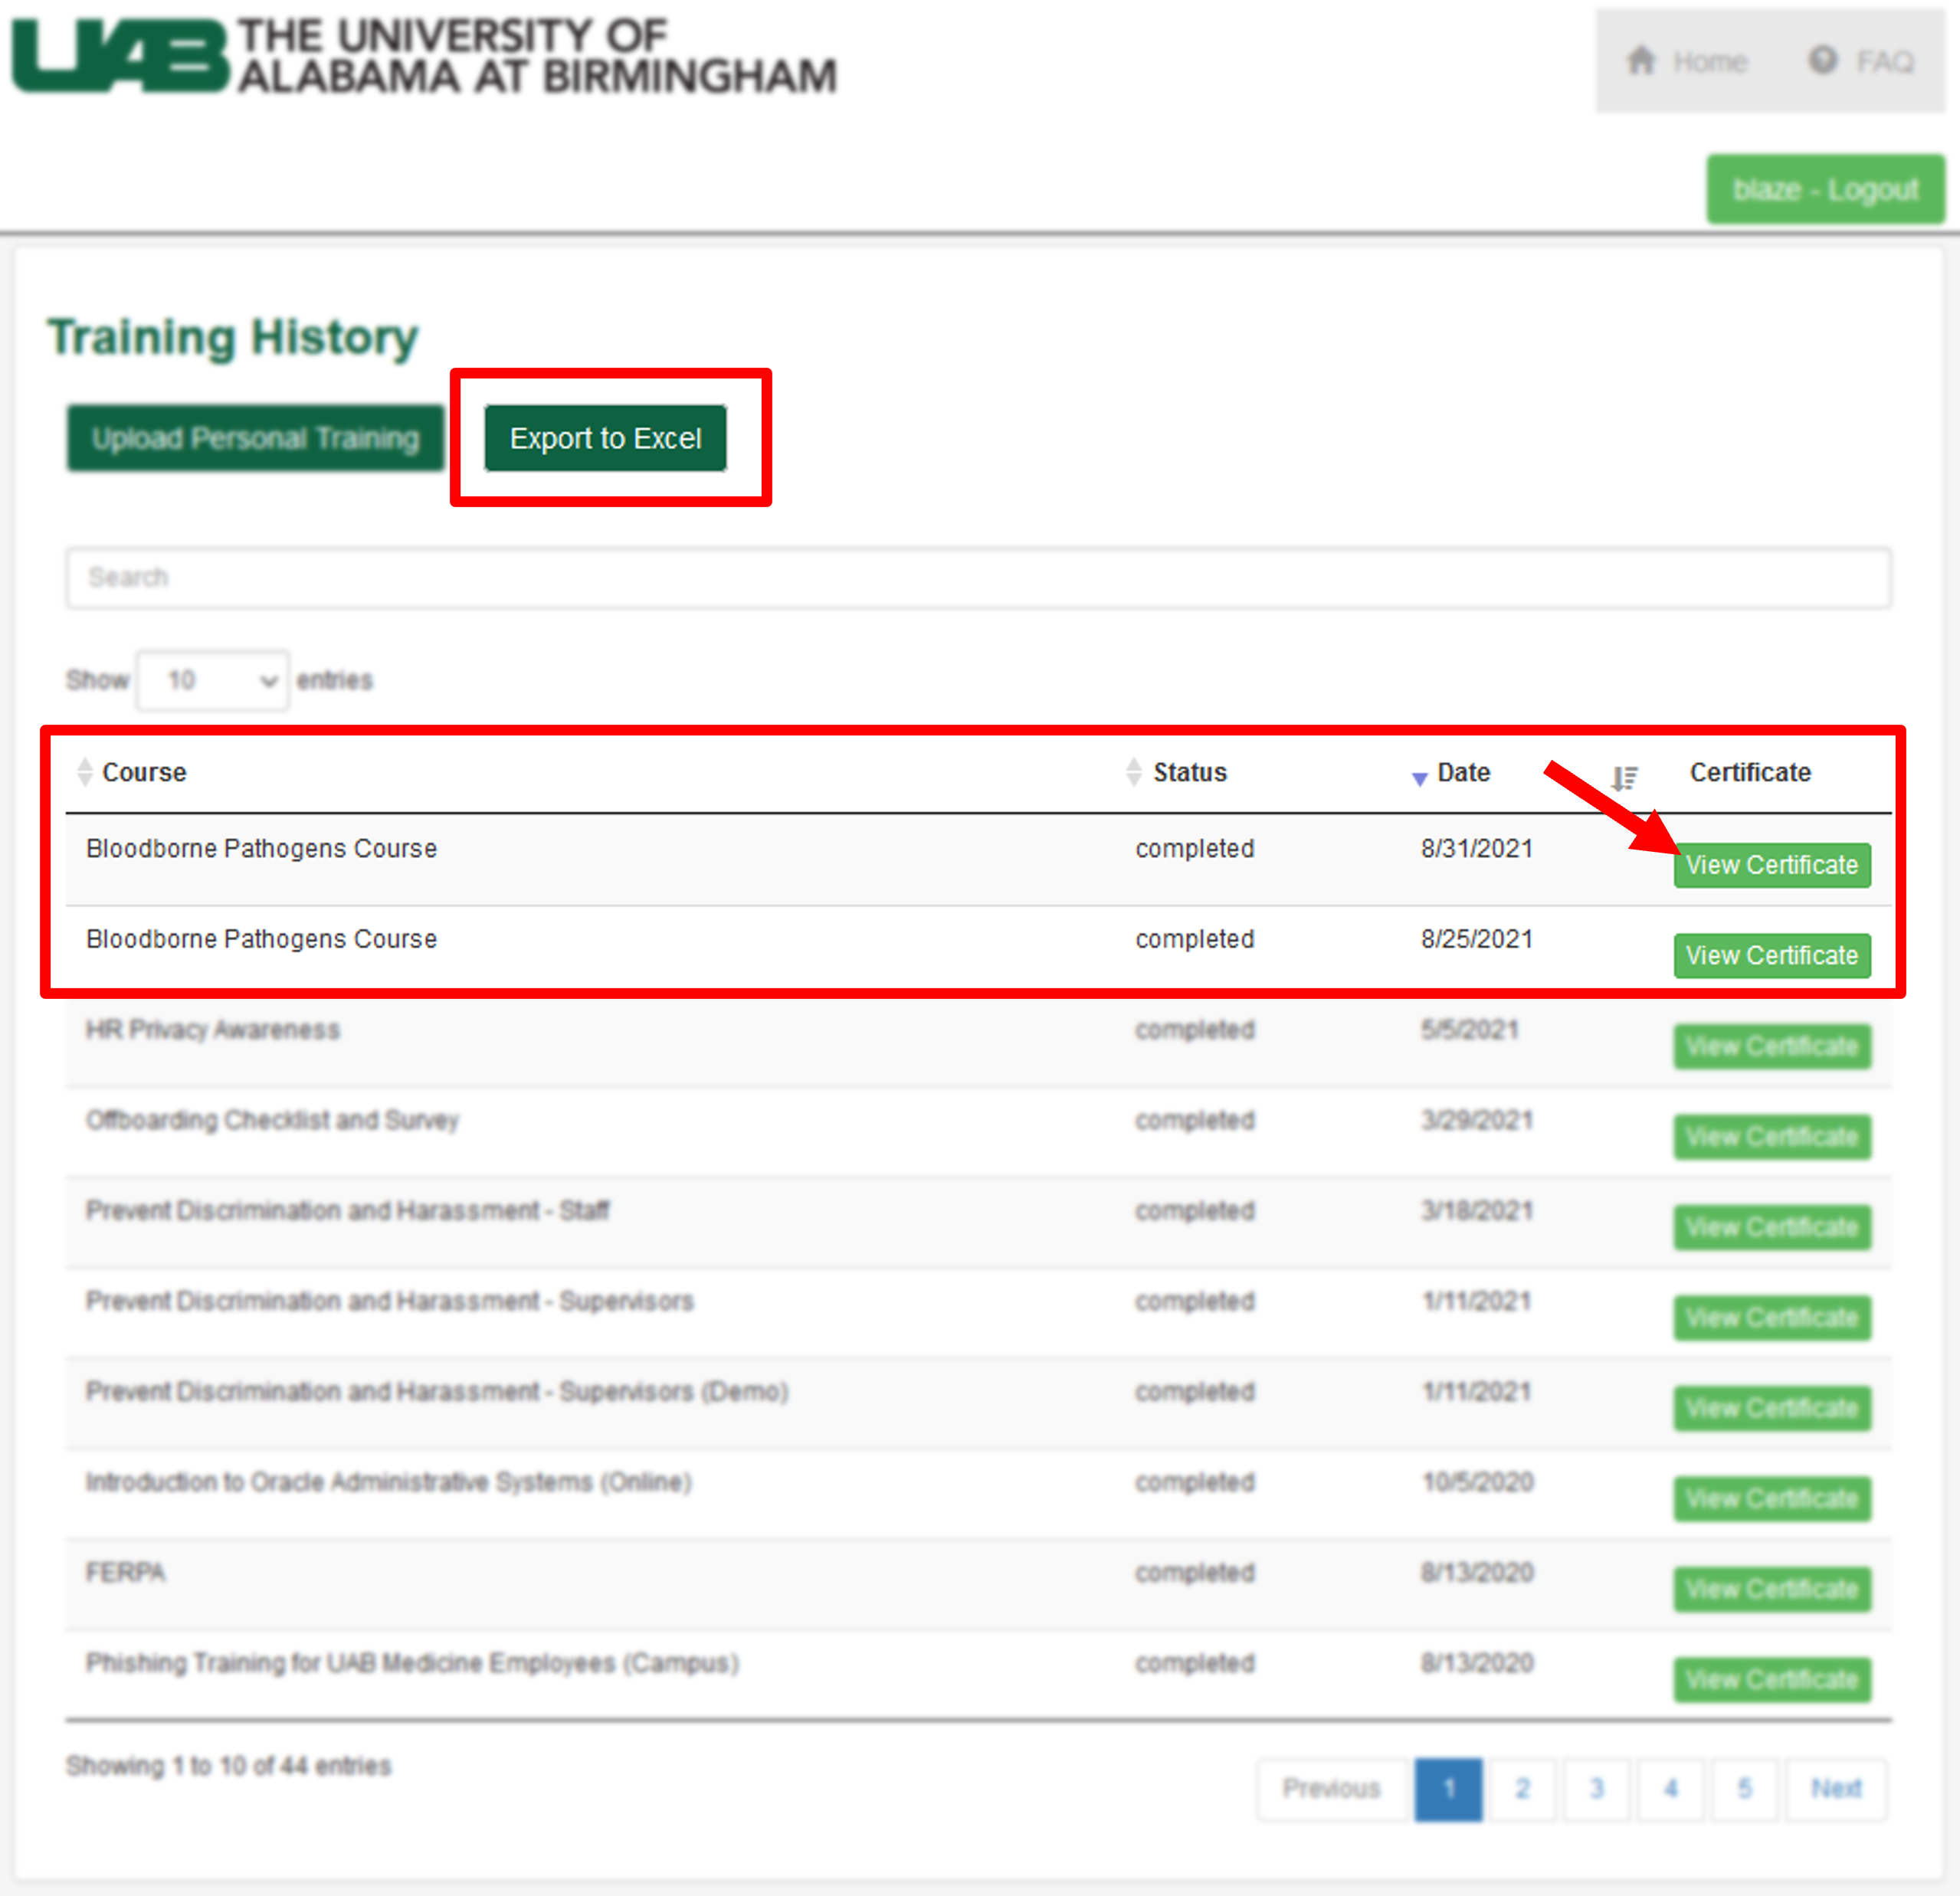The width and height of the screenshot is (1960, 1896).
Task: Click the sort-order icon beside Date
Action: click(1624, 777)
